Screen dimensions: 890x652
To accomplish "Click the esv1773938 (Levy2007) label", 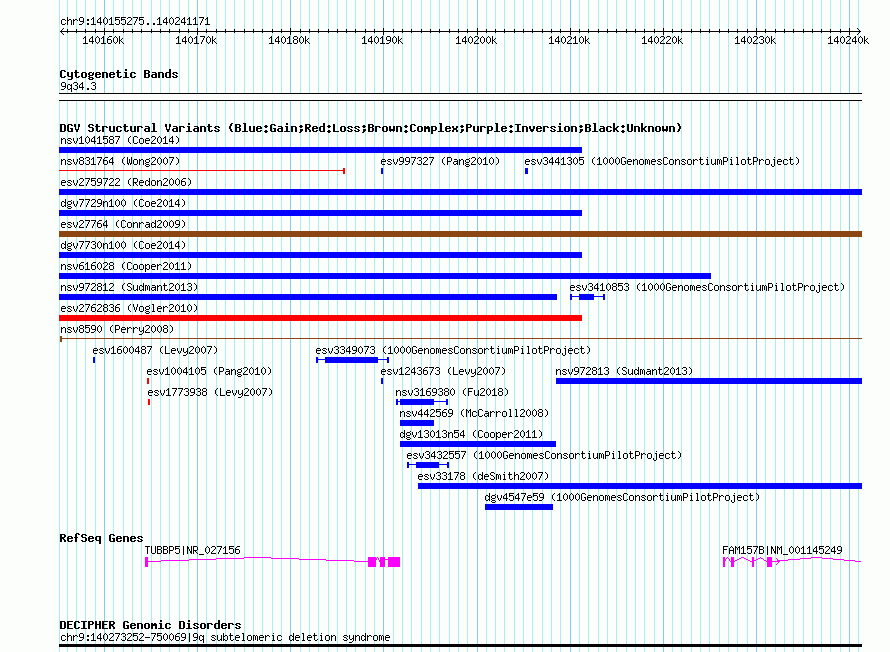I will point(210,392).
